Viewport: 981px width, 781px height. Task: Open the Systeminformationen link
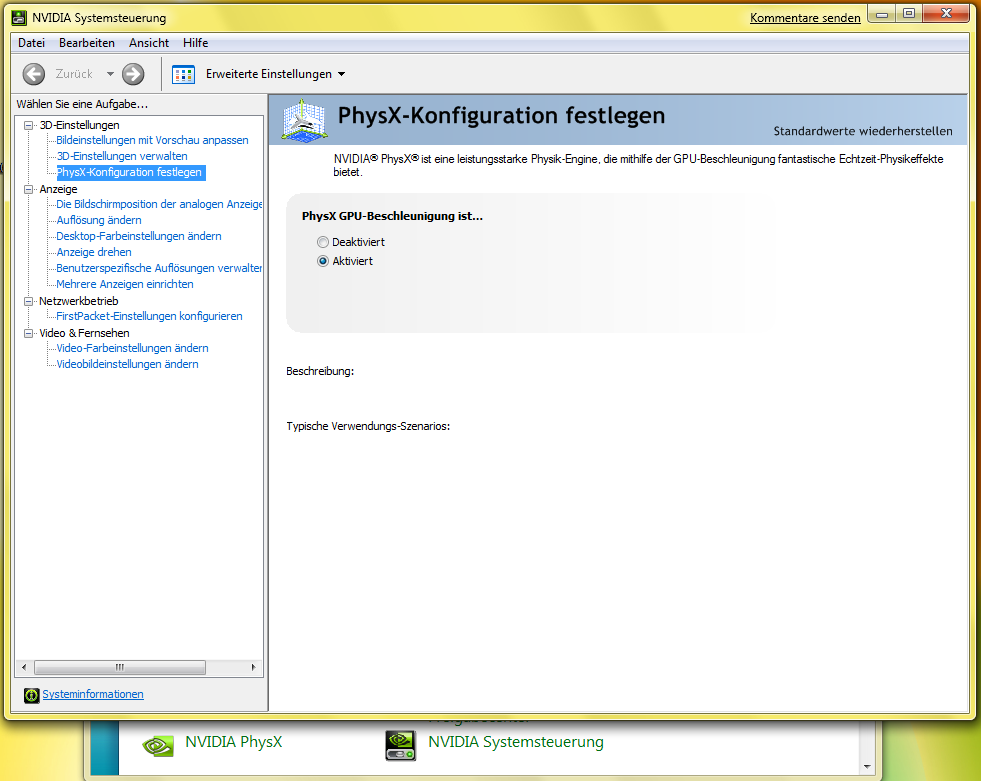(x=93, y=694)
